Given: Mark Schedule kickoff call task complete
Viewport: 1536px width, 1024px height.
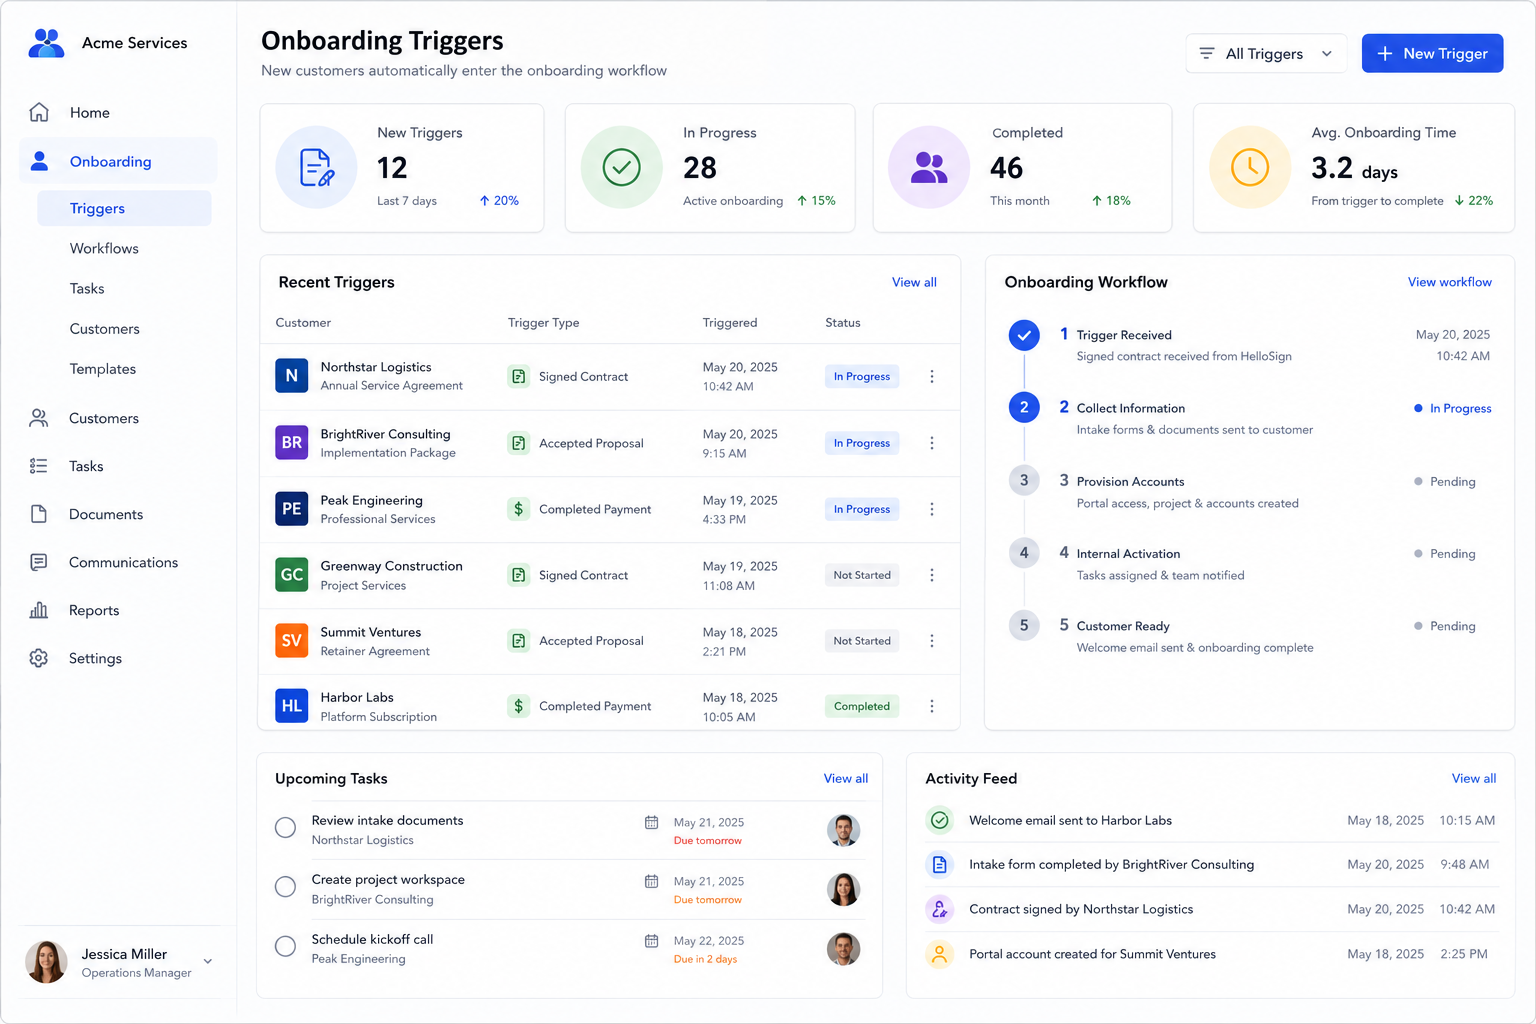Looking at the screenshot, I should (x=285, y=946).
